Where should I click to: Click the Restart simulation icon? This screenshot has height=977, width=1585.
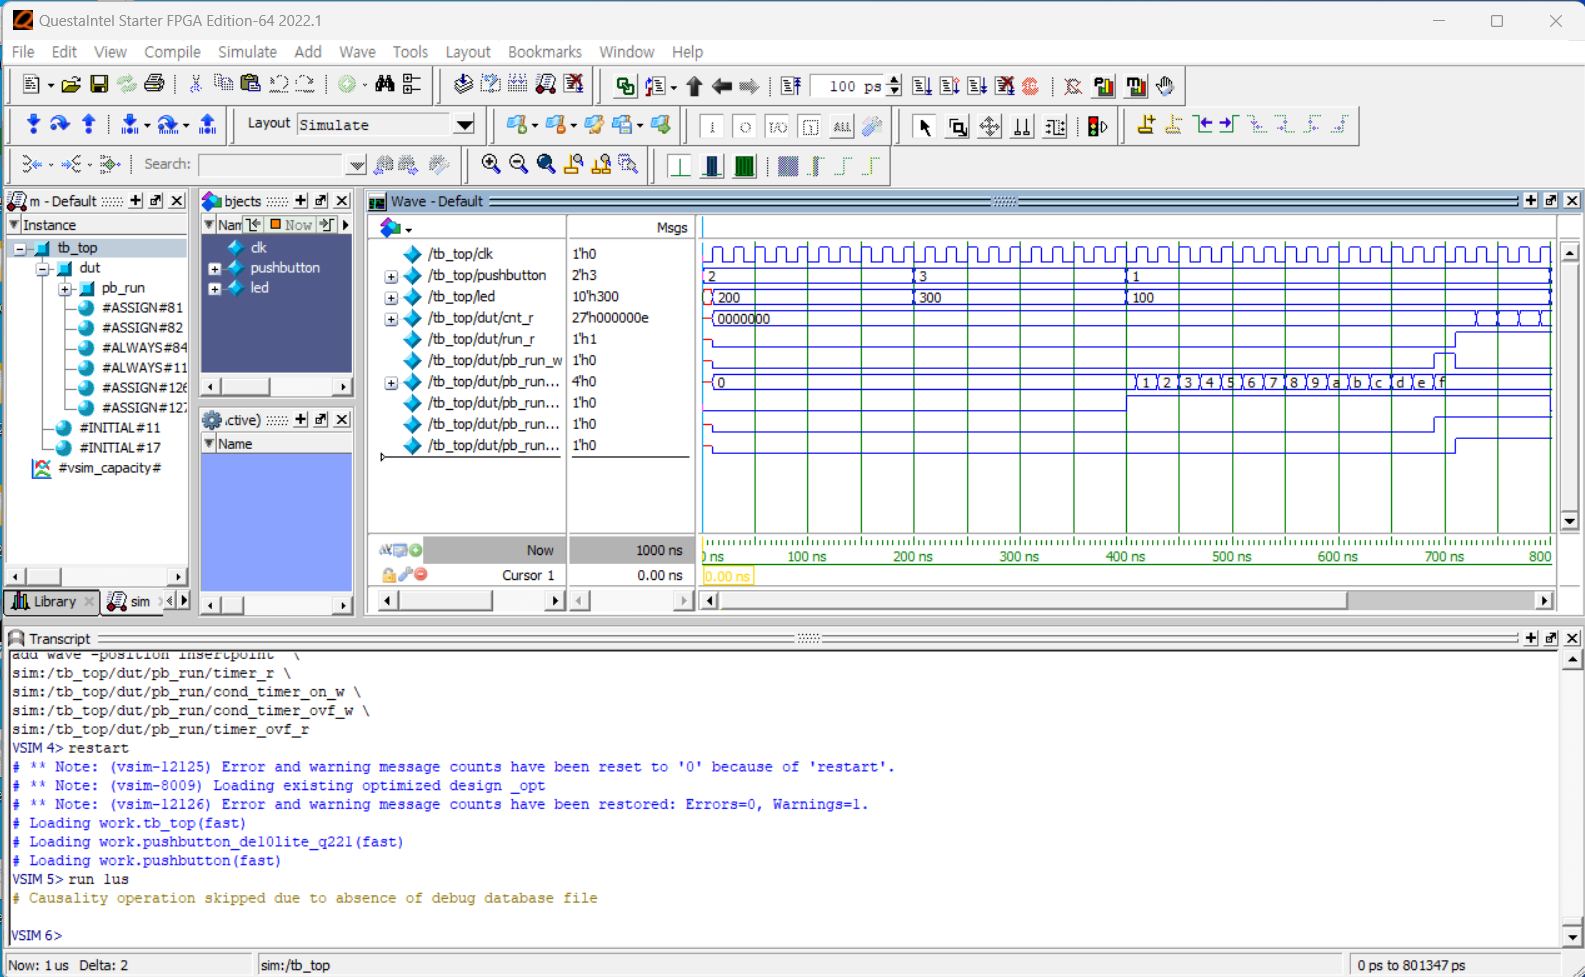(x=791, y=86)
